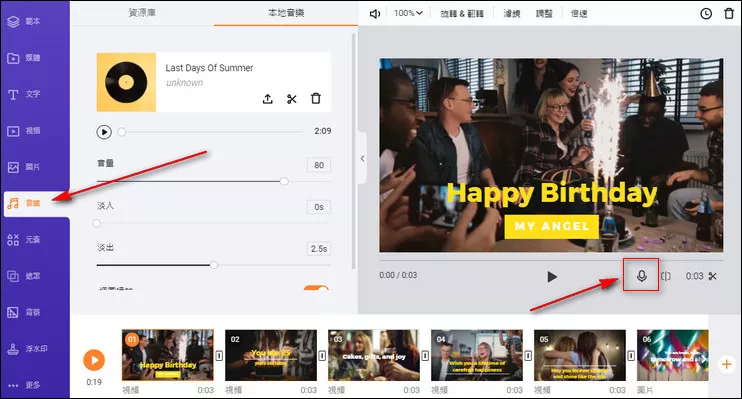Click the 淡出 fade-out slider
The image size is (742, 399).
(x=214, y=265)
